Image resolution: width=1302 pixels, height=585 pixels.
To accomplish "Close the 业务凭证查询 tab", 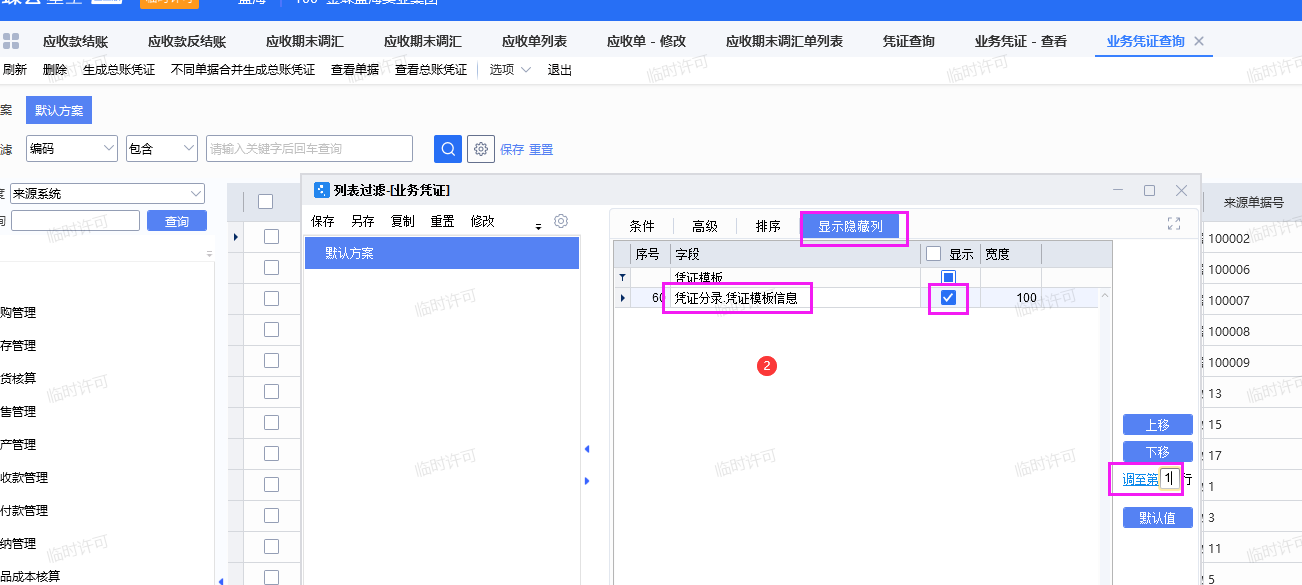I will coord(1199,41).
